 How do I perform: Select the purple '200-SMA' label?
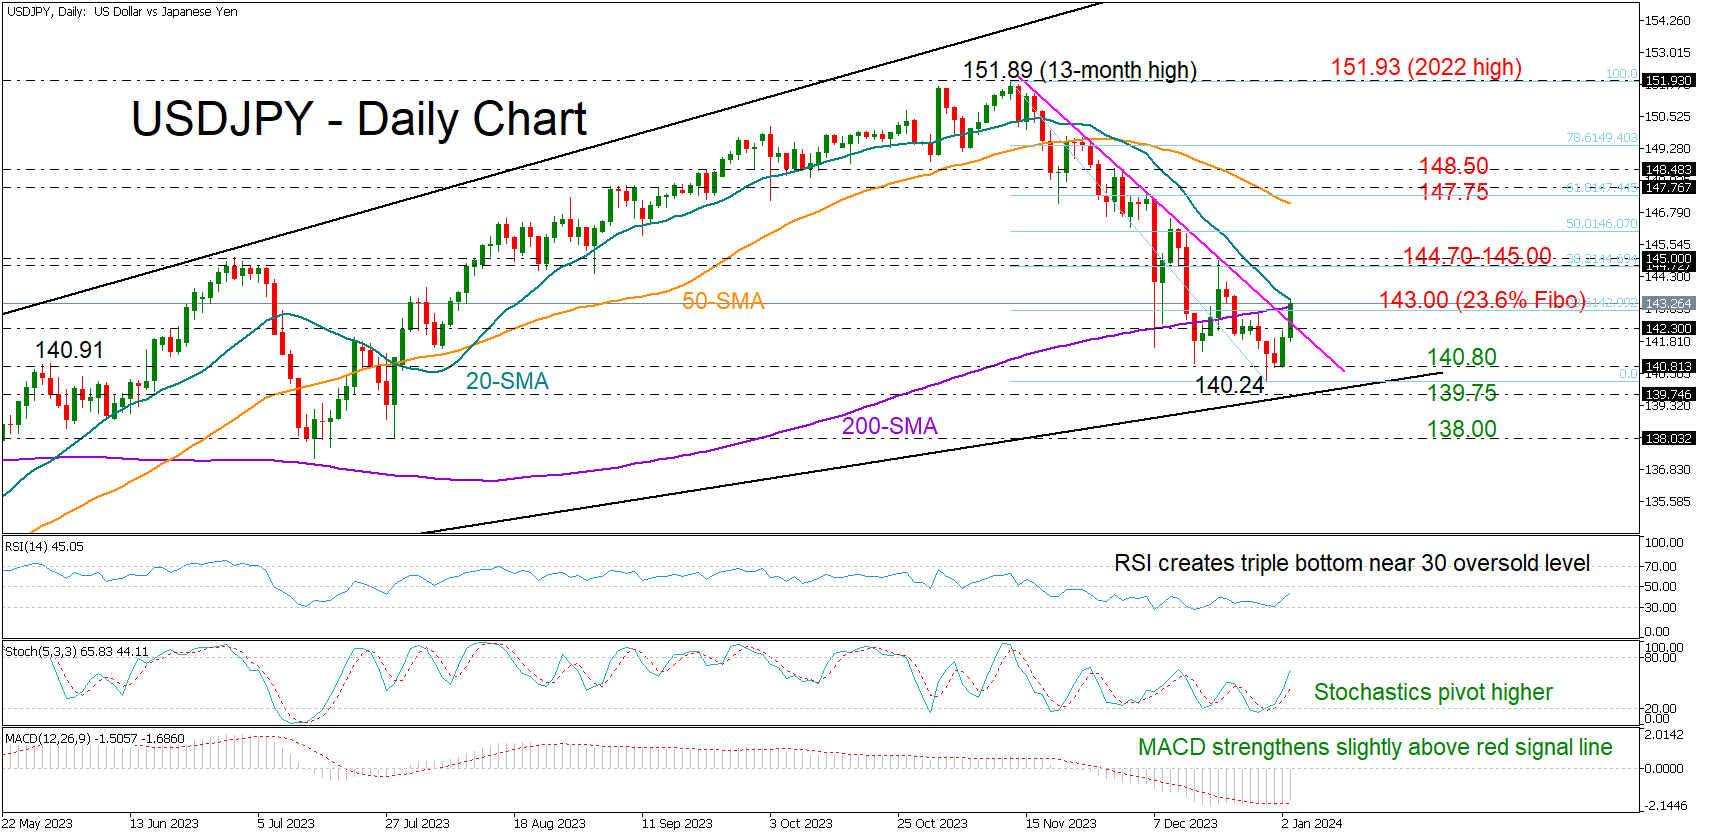889,426
